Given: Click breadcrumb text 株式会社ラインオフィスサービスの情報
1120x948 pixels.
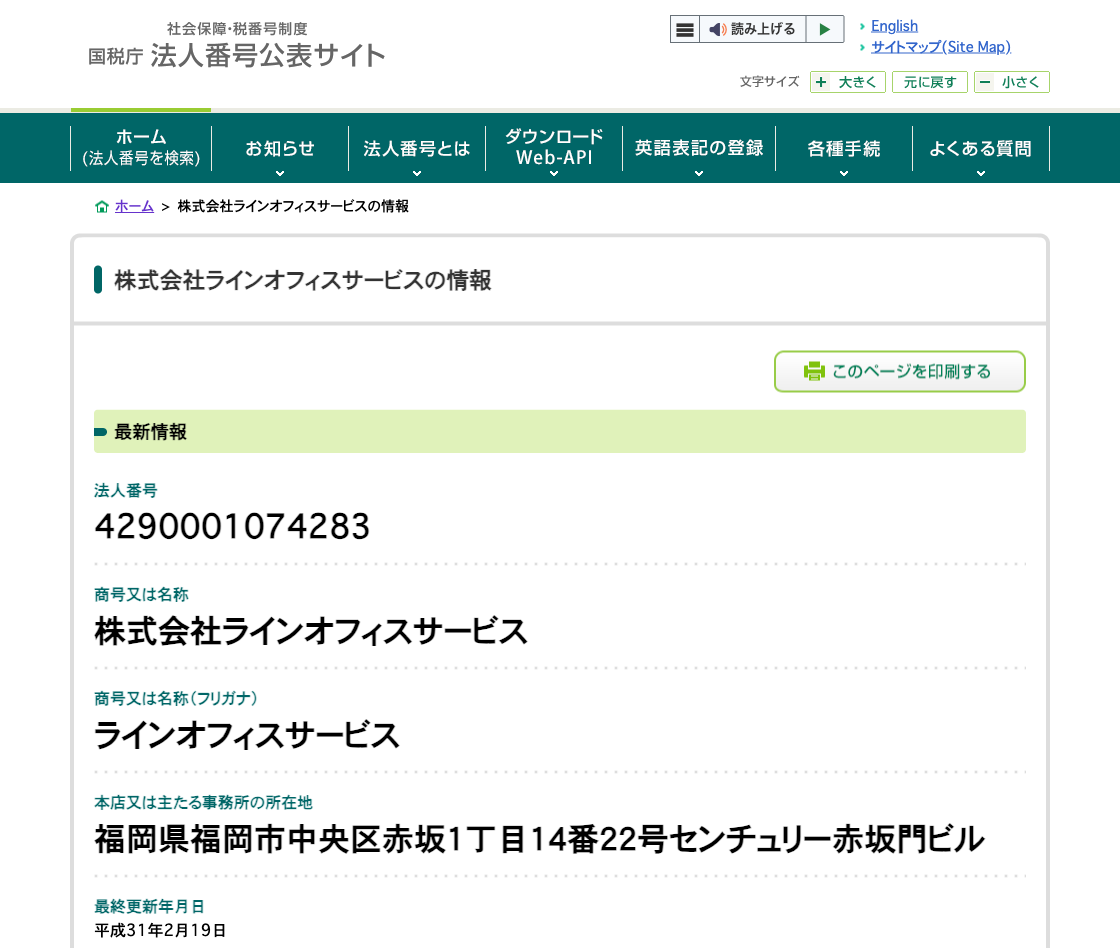Looking at the screenshot, I should click(x=293, y=206).
